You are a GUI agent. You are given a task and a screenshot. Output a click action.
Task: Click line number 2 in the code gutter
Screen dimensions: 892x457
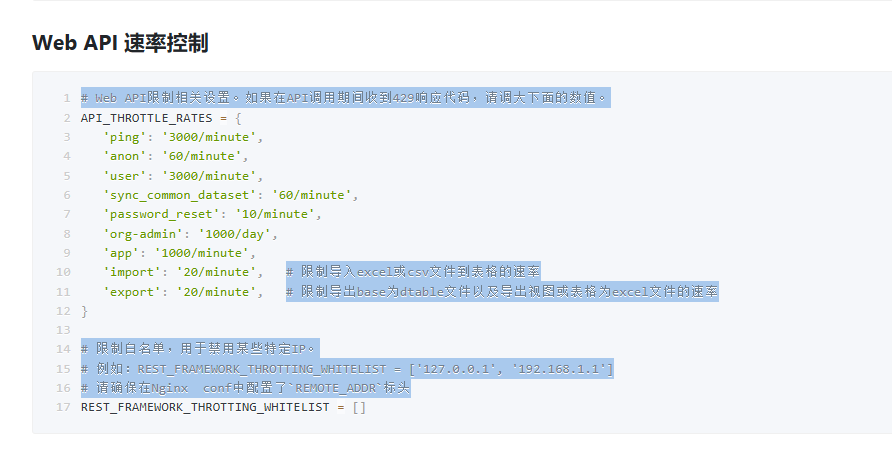tap(66, 117)
